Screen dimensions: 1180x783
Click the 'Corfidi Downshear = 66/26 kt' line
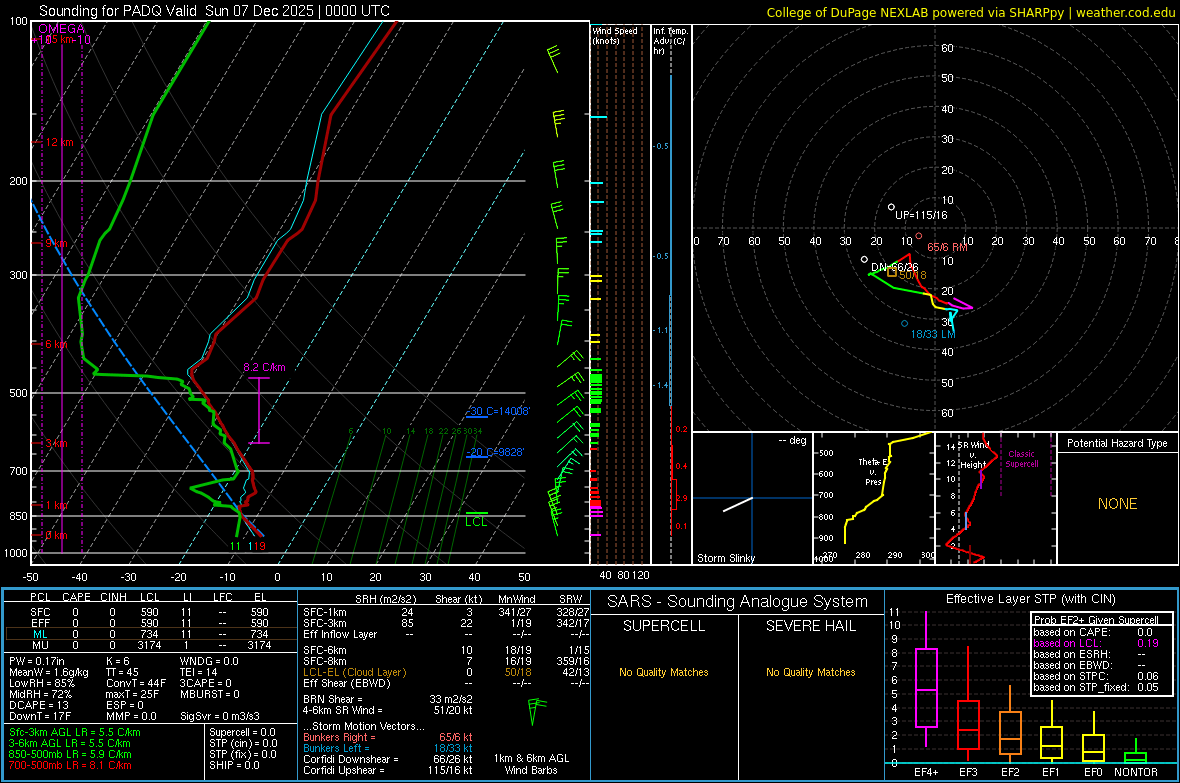pyautogui.click(x=388, y=759)
